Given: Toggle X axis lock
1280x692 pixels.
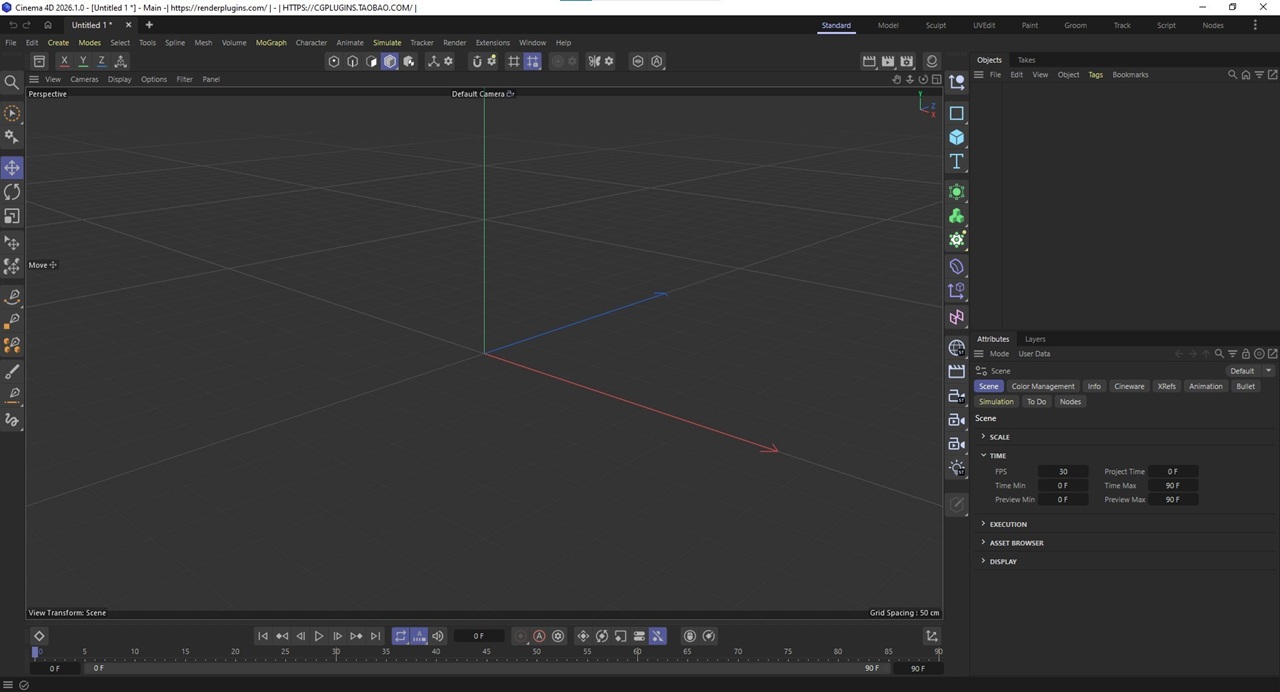Looking at the screenshot, I should tap(64, 61).
